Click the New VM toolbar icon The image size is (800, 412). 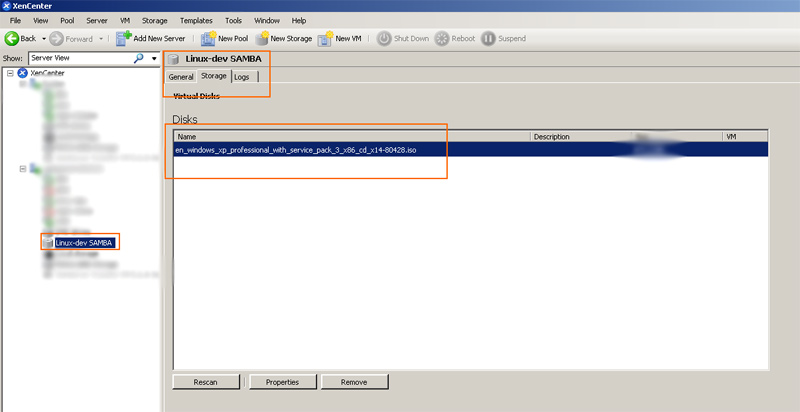325,38
